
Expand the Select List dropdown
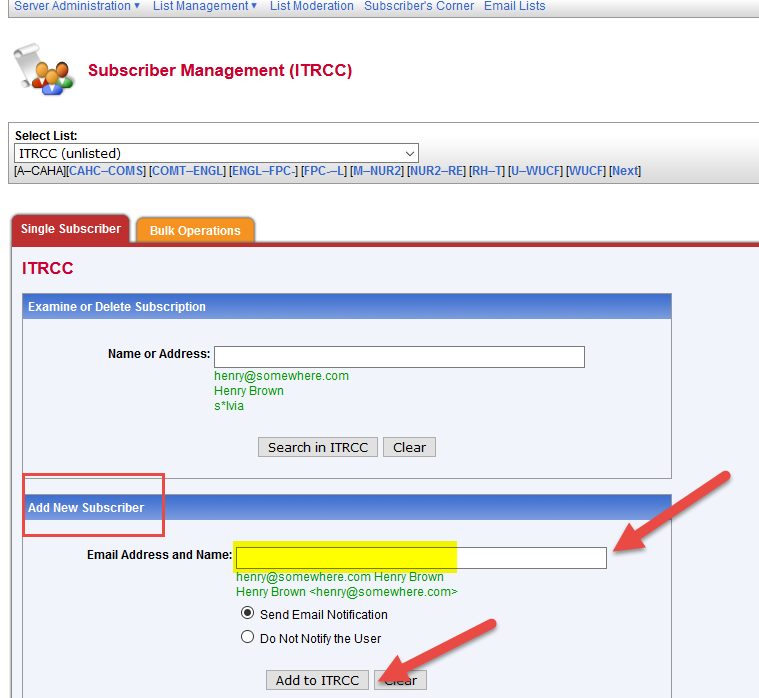pyautogui.click(x=216, y=153)
